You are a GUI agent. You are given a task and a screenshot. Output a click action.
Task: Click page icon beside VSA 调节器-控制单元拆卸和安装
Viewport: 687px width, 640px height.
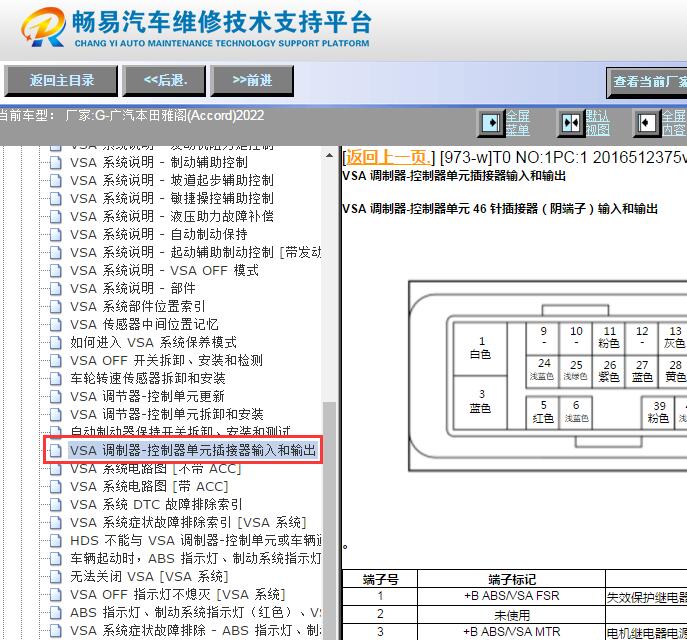click(56, 414)
